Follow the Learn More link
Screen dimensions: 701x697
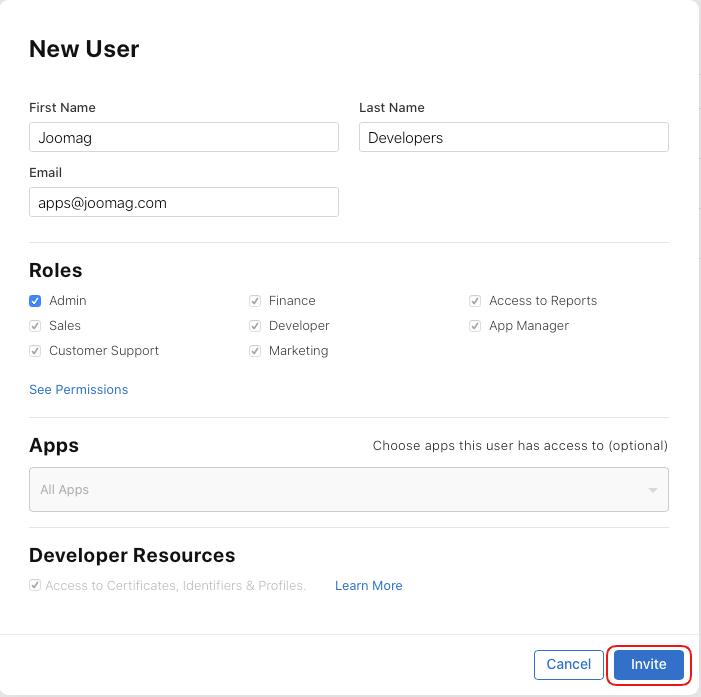368,586
